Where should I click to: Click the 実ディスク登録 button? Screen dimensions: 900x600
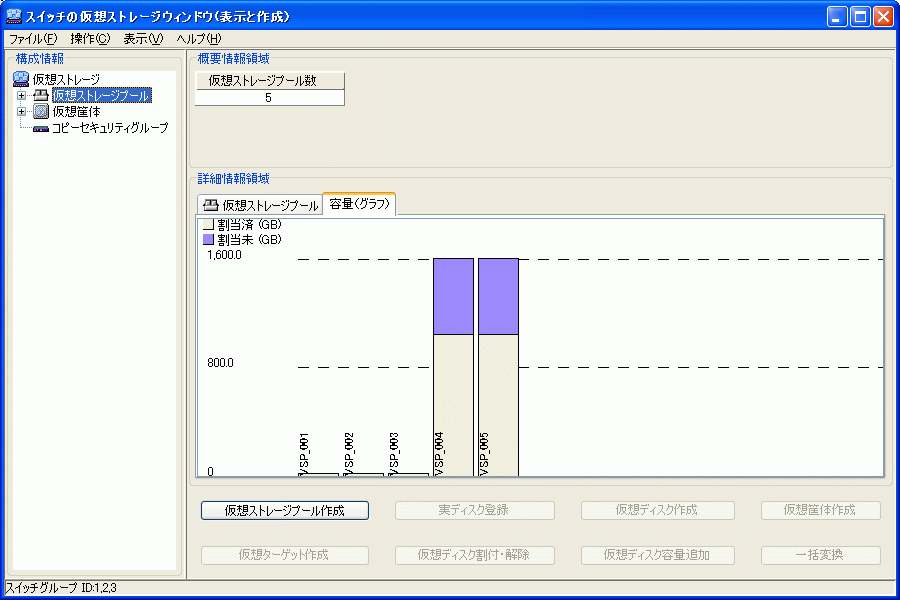point(475,510)
